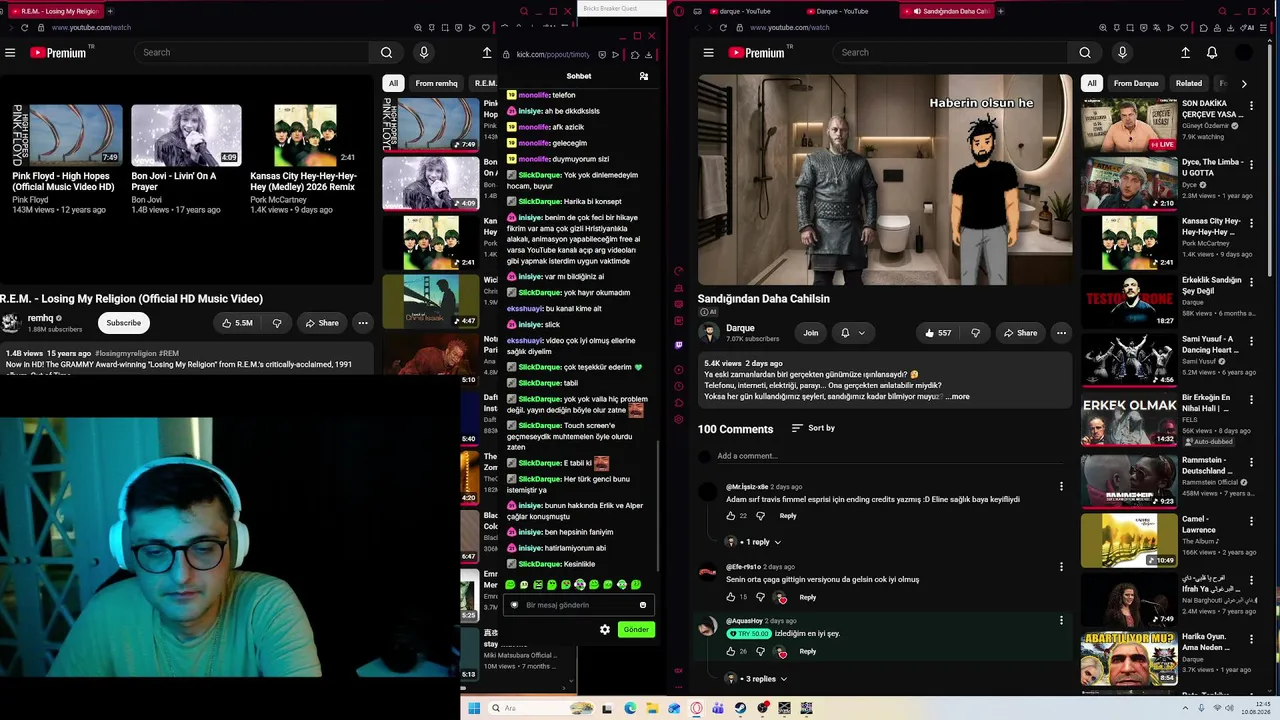Open notification preferences dropdown for Darque channel
Screen dimensions: 1280x720
tap(852, 333)
